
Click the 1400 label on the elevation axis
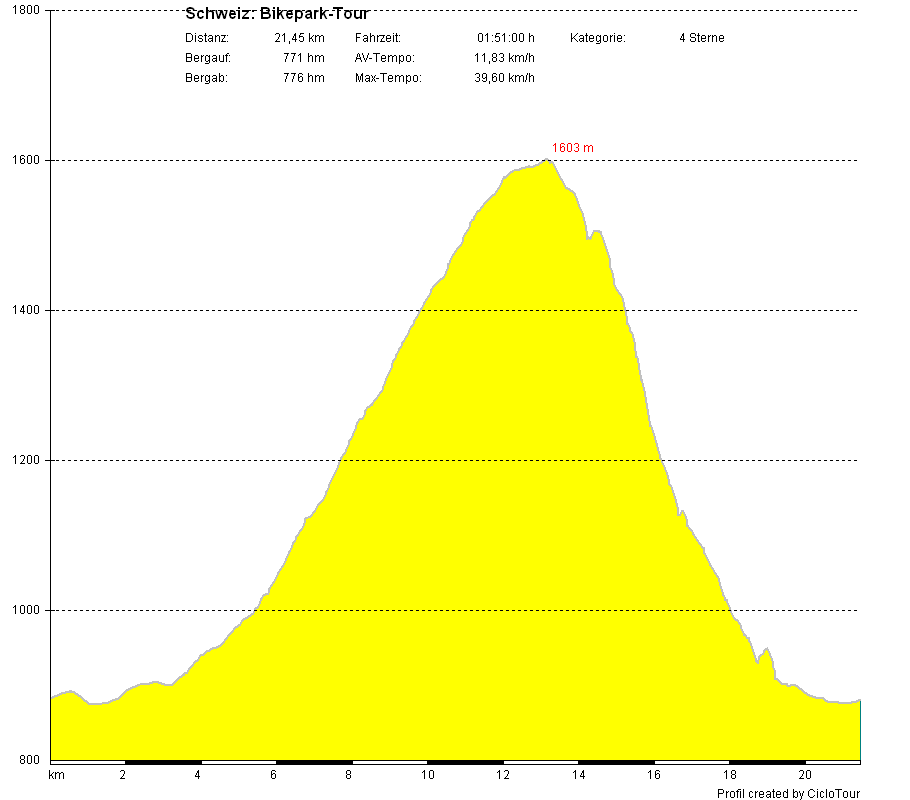[x=25, y=310]
